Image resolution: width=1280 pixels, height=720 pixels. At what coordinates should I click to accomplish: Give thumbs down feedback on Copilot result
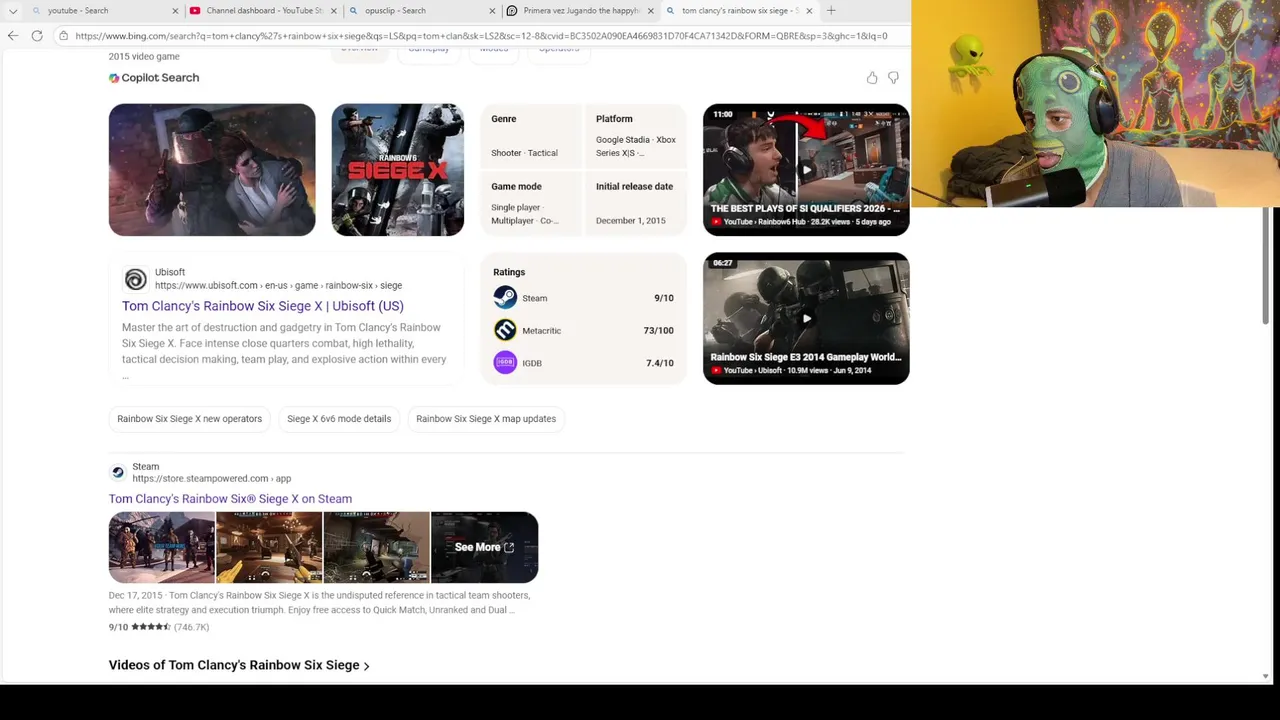click(x=893, y=78)
